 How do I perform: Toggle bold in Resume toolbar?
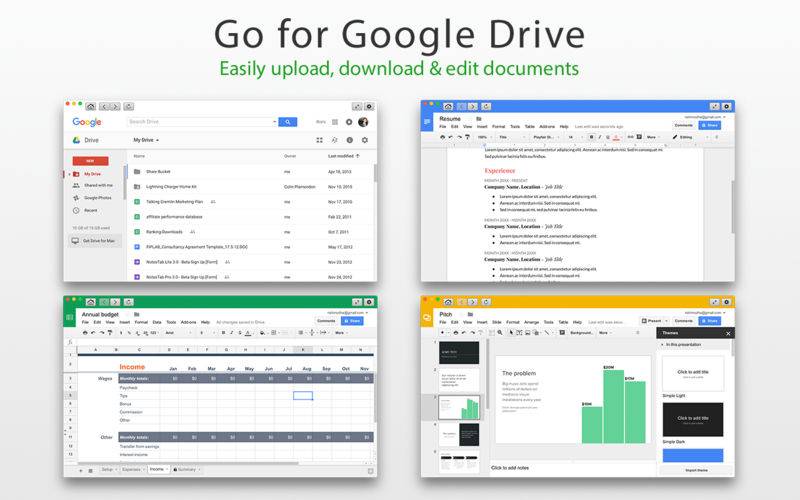click(591, 137)
